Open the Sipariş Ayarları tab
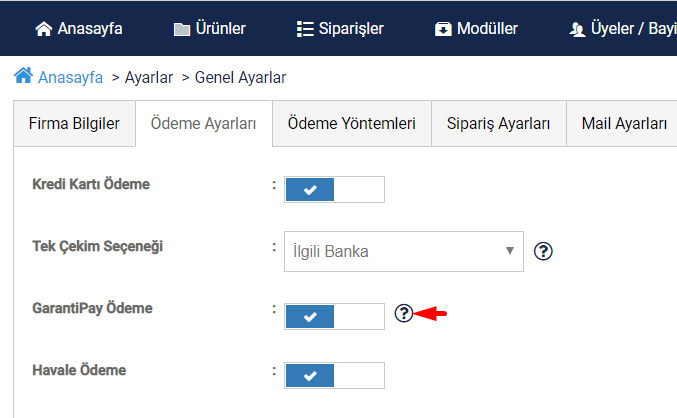Image resolution: width=677 pixels, height=418 pixels. tap(498, 124)
